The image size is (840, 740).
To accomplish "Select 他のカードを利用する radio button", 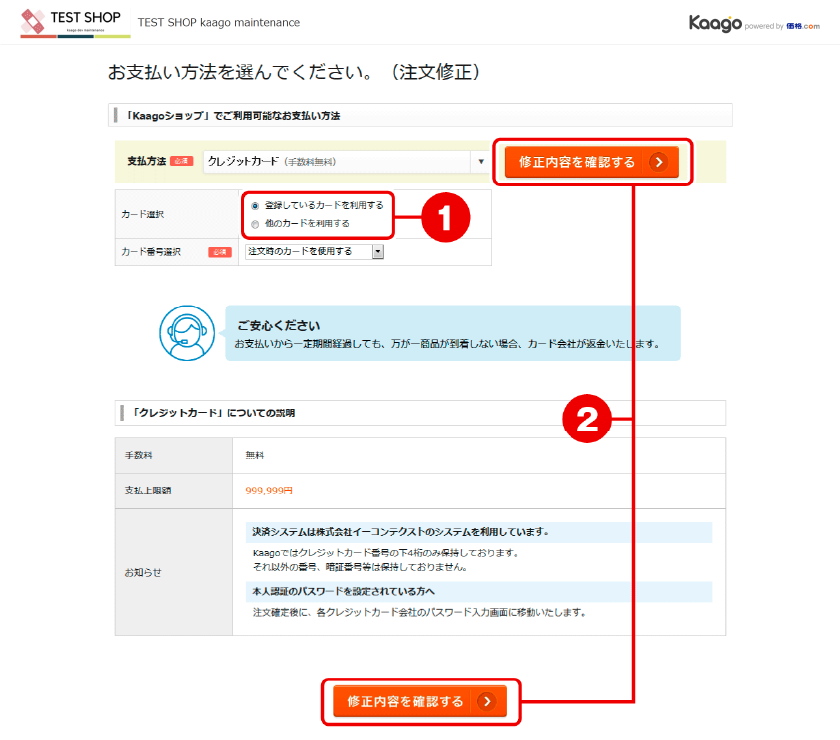I will pyautogui.click(x=256, y=224).
